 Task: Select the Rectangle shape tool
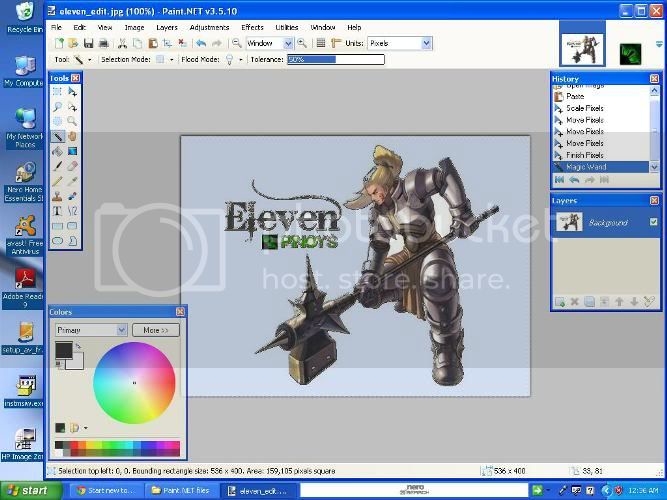pyautogui.click(x=57, y=226)
